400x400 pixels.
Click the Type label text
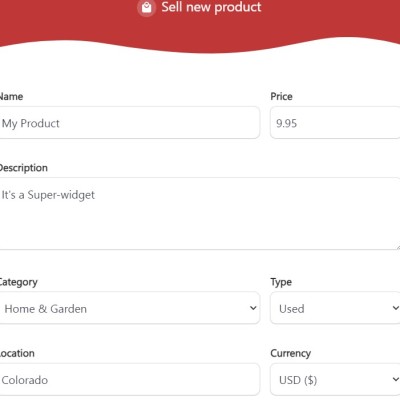pyautogui.click(x=281, y=282)
